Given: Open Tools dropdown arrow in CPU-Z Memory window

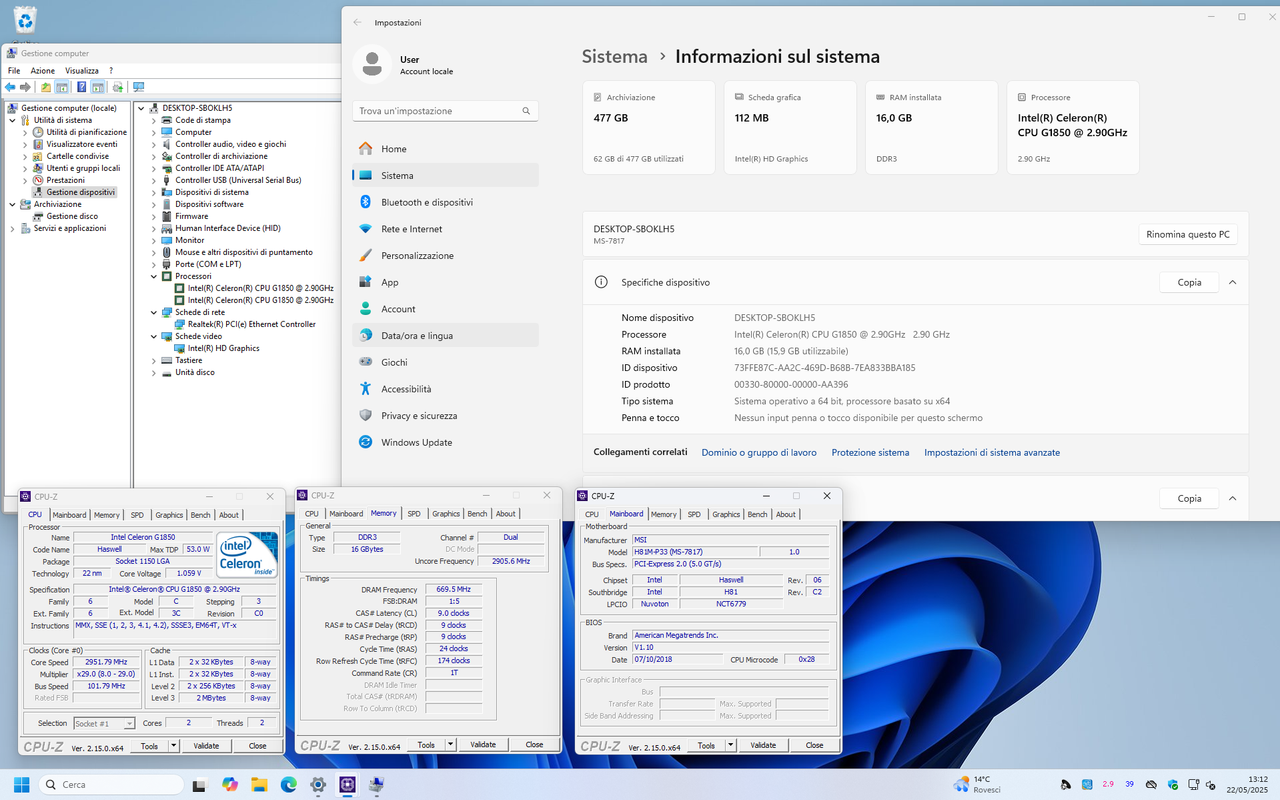Looking at the screenshot, I should click(450, 745).
